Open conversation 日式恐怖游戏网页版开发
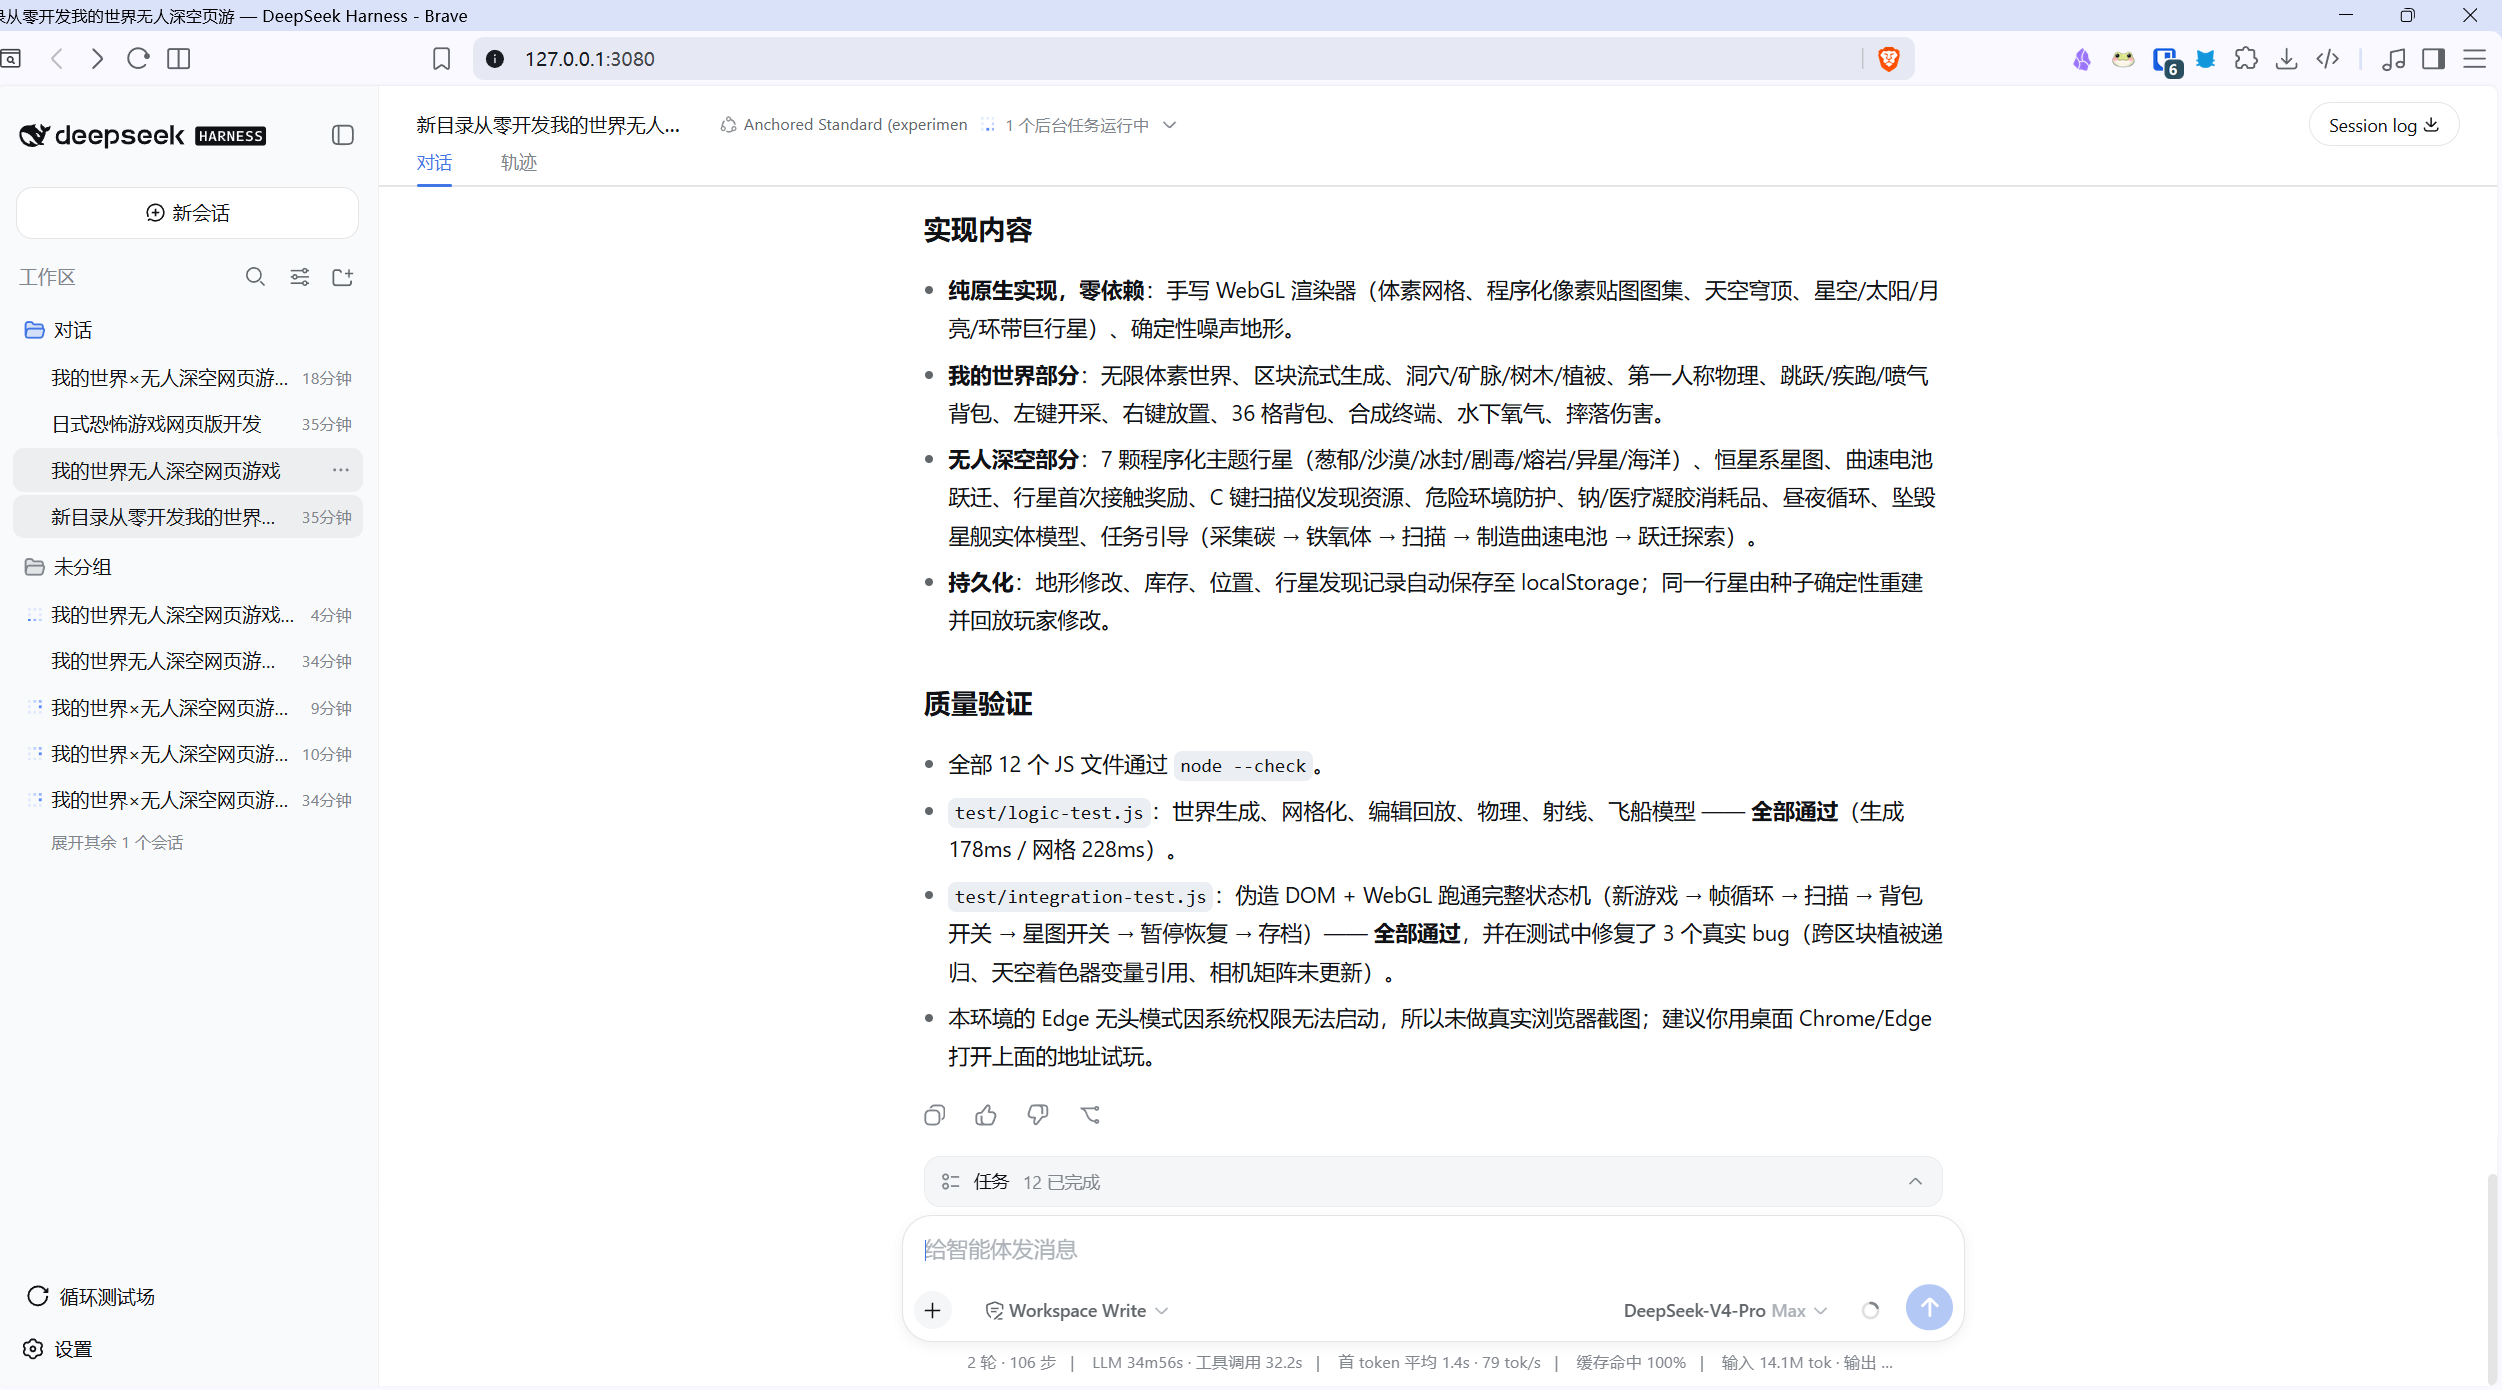 click(188, 424)
